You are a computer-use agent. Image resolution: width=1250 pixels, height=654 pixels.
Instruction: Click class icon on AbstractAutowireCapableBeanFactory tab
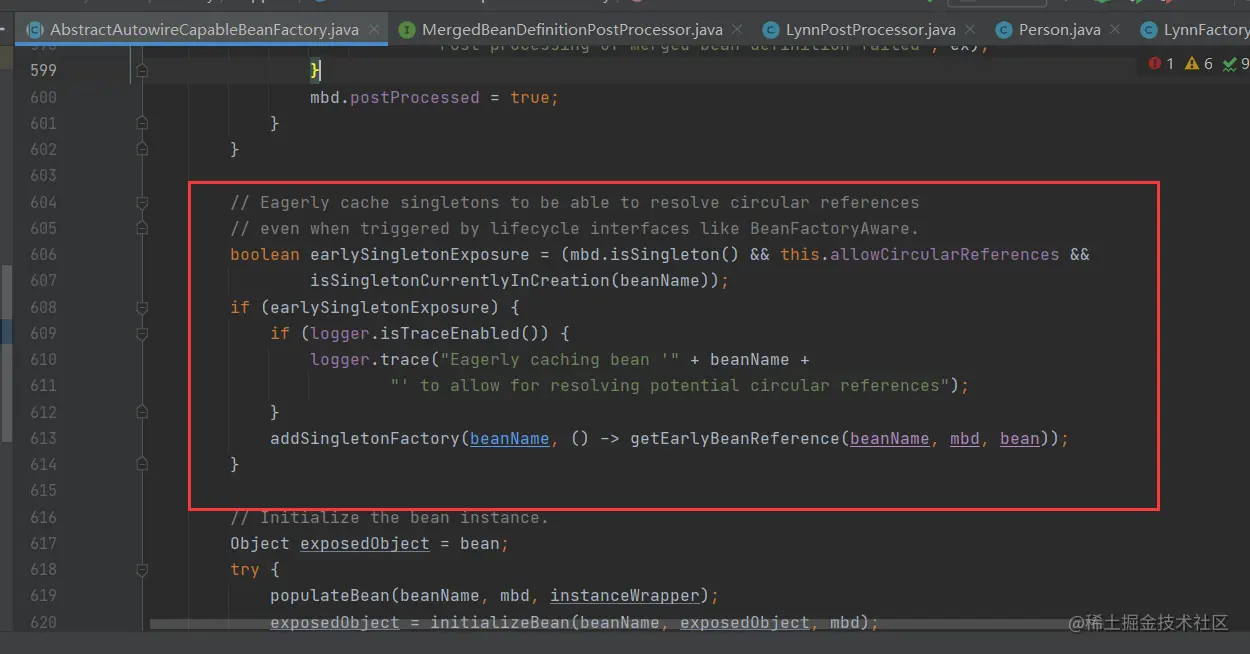tap(35, 30)
